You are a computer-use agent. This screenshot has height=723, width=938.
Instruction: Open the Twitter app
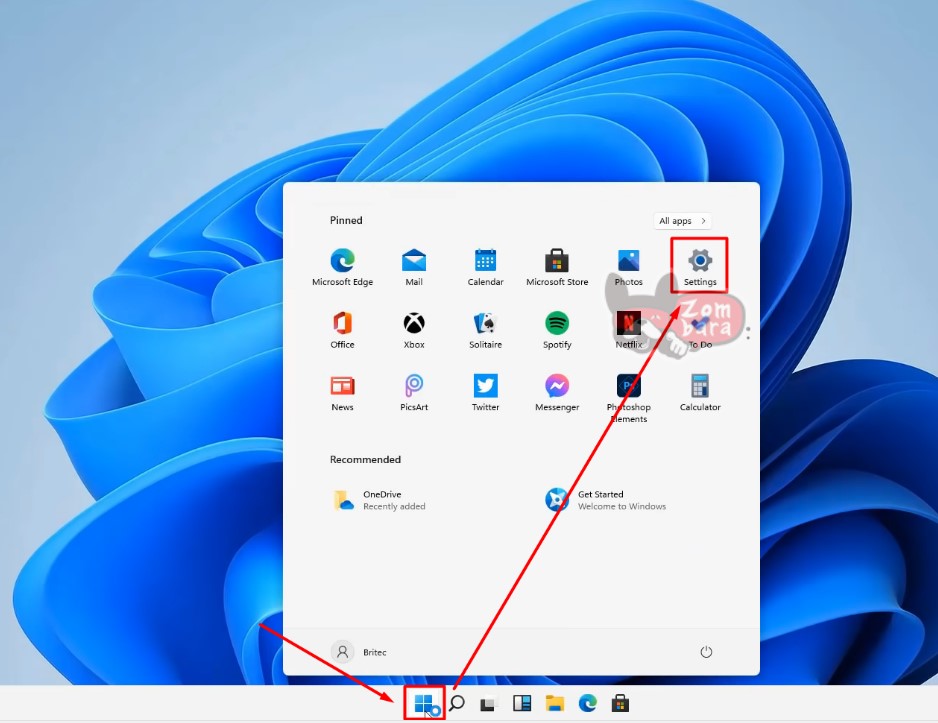(x=485, y=393)
